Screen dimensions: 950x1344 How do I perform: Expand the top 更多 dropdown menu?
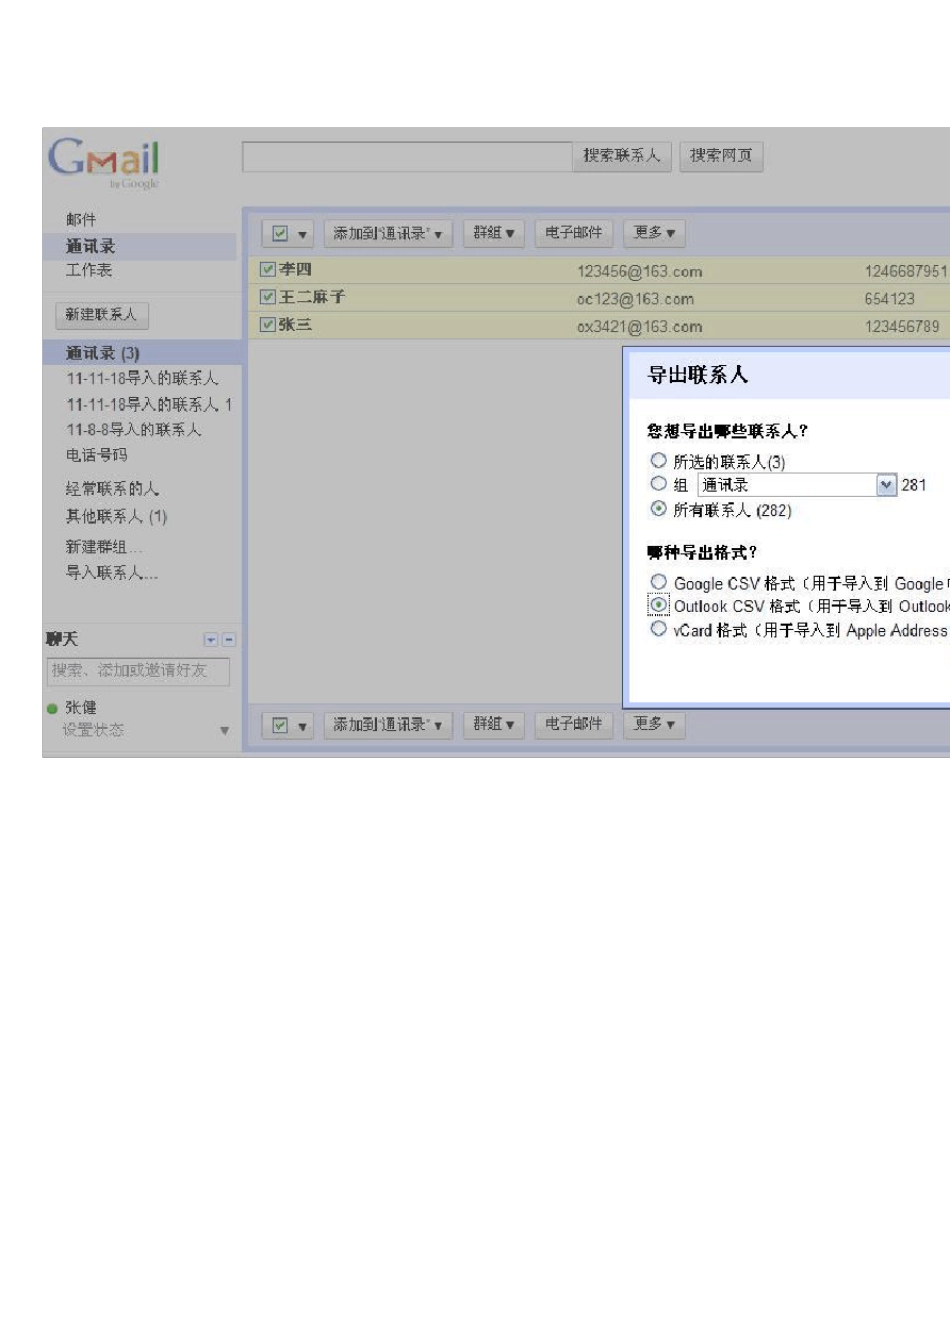[x=654, y=233]
